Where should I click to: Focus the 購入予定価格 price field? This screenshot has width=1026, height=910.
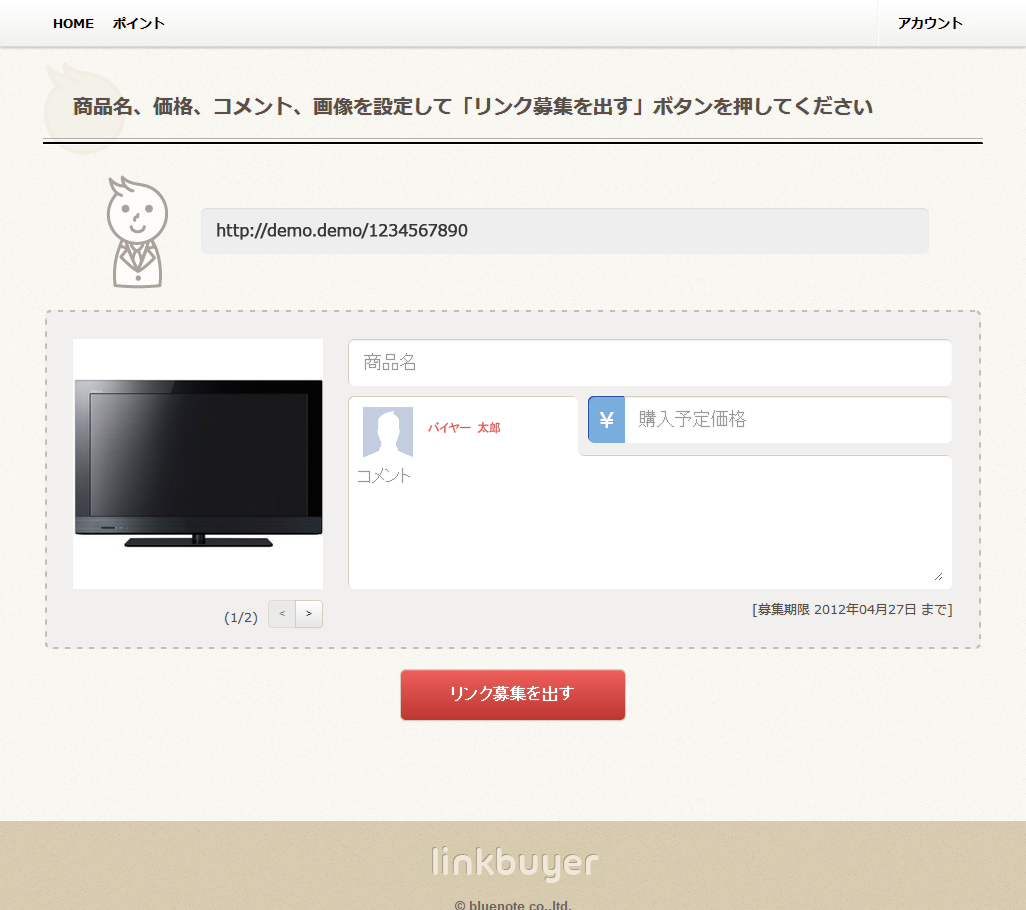pos(787,420)
